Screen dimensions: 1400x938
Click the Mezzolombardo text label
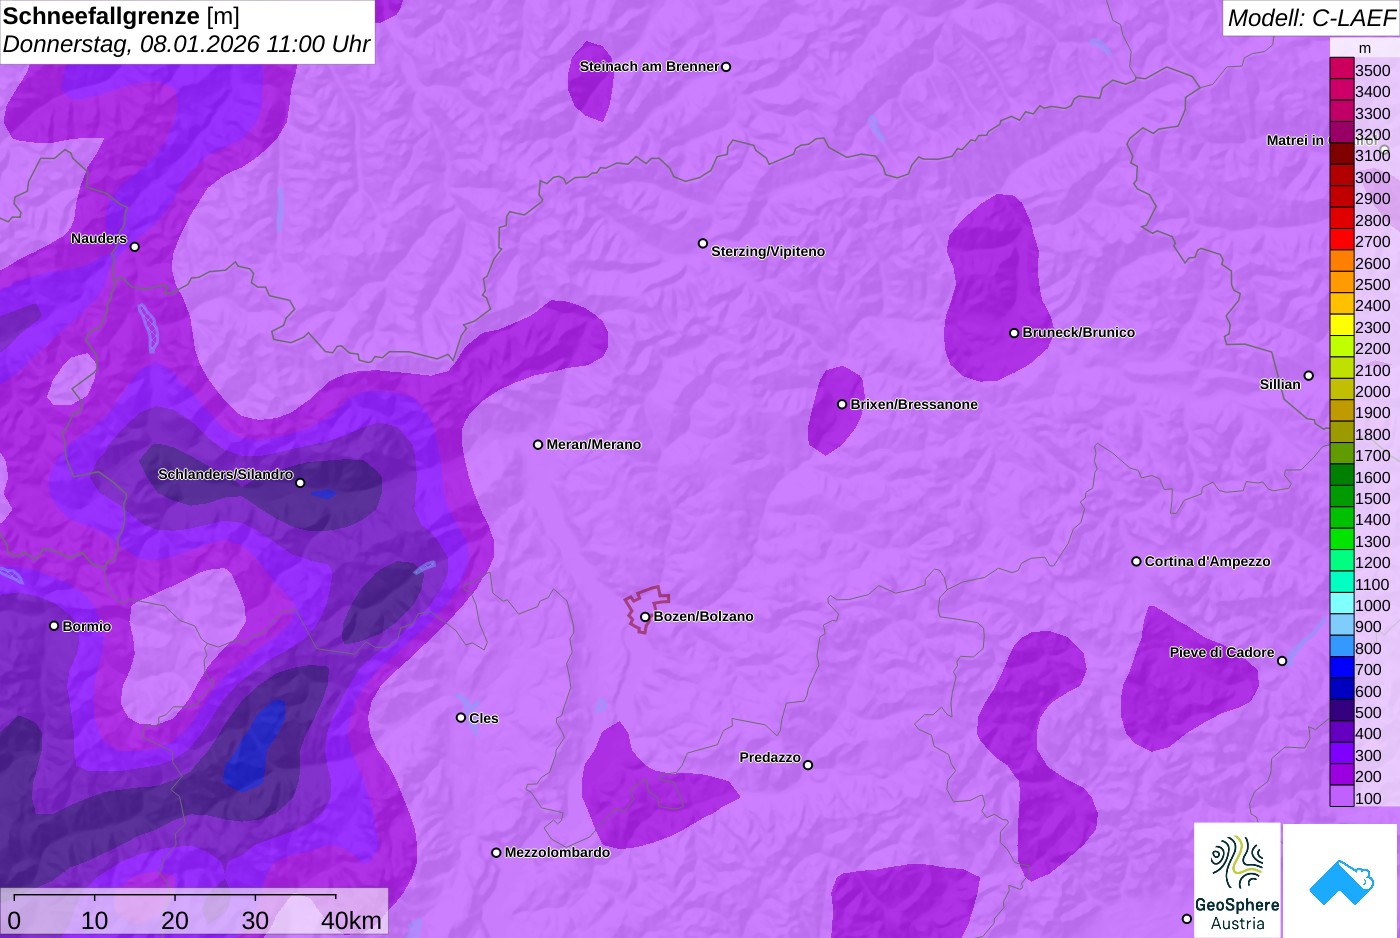click(557, 852)
